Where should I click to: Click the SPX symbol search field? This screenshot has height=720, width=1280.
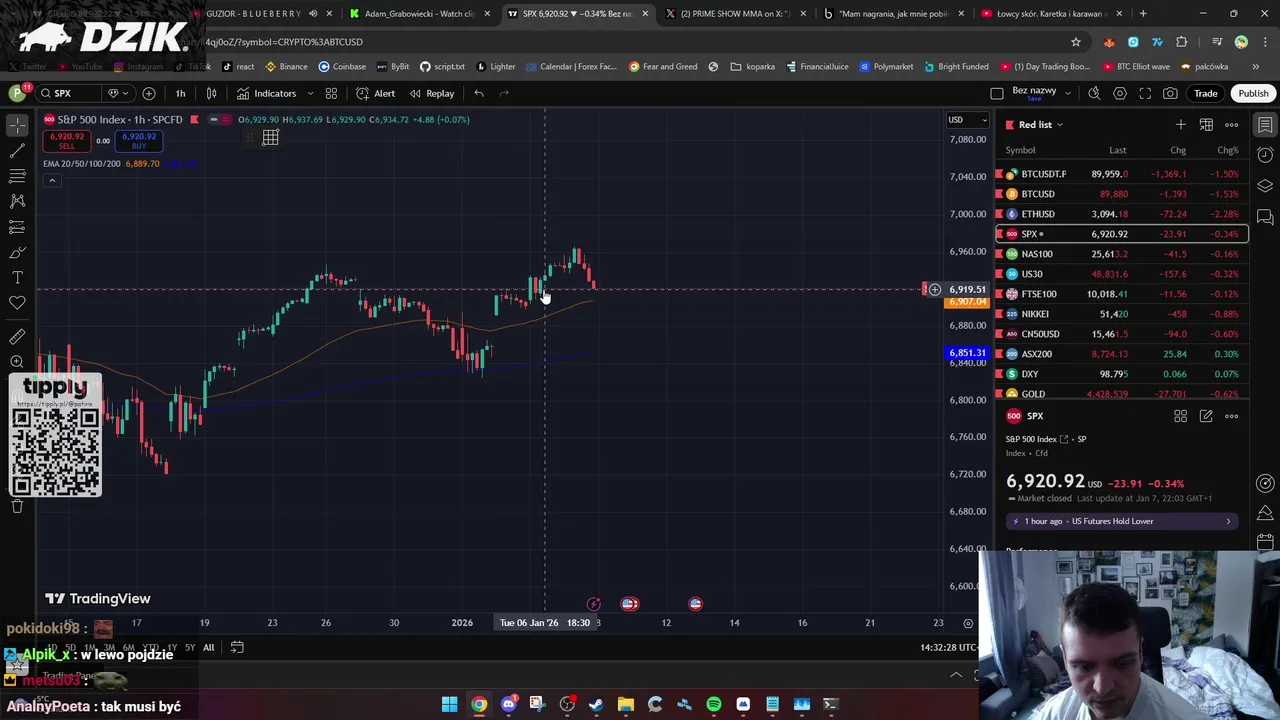[x=68, y=93]
